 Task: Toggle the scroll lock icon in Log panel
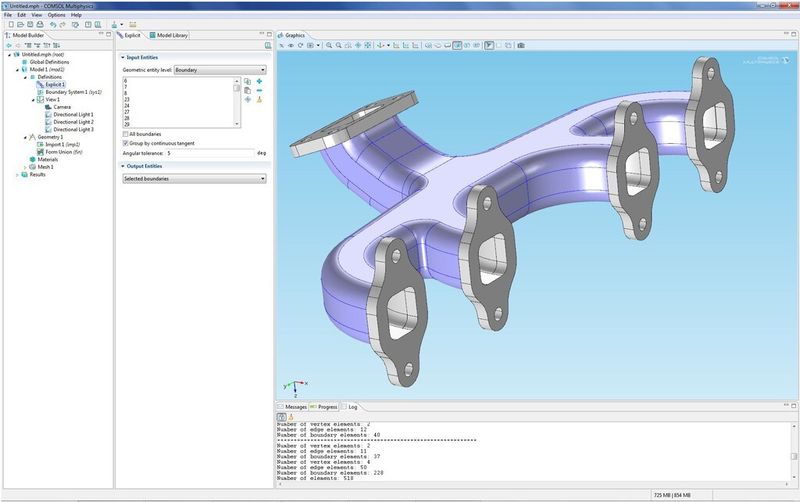[x=282, y=417]
